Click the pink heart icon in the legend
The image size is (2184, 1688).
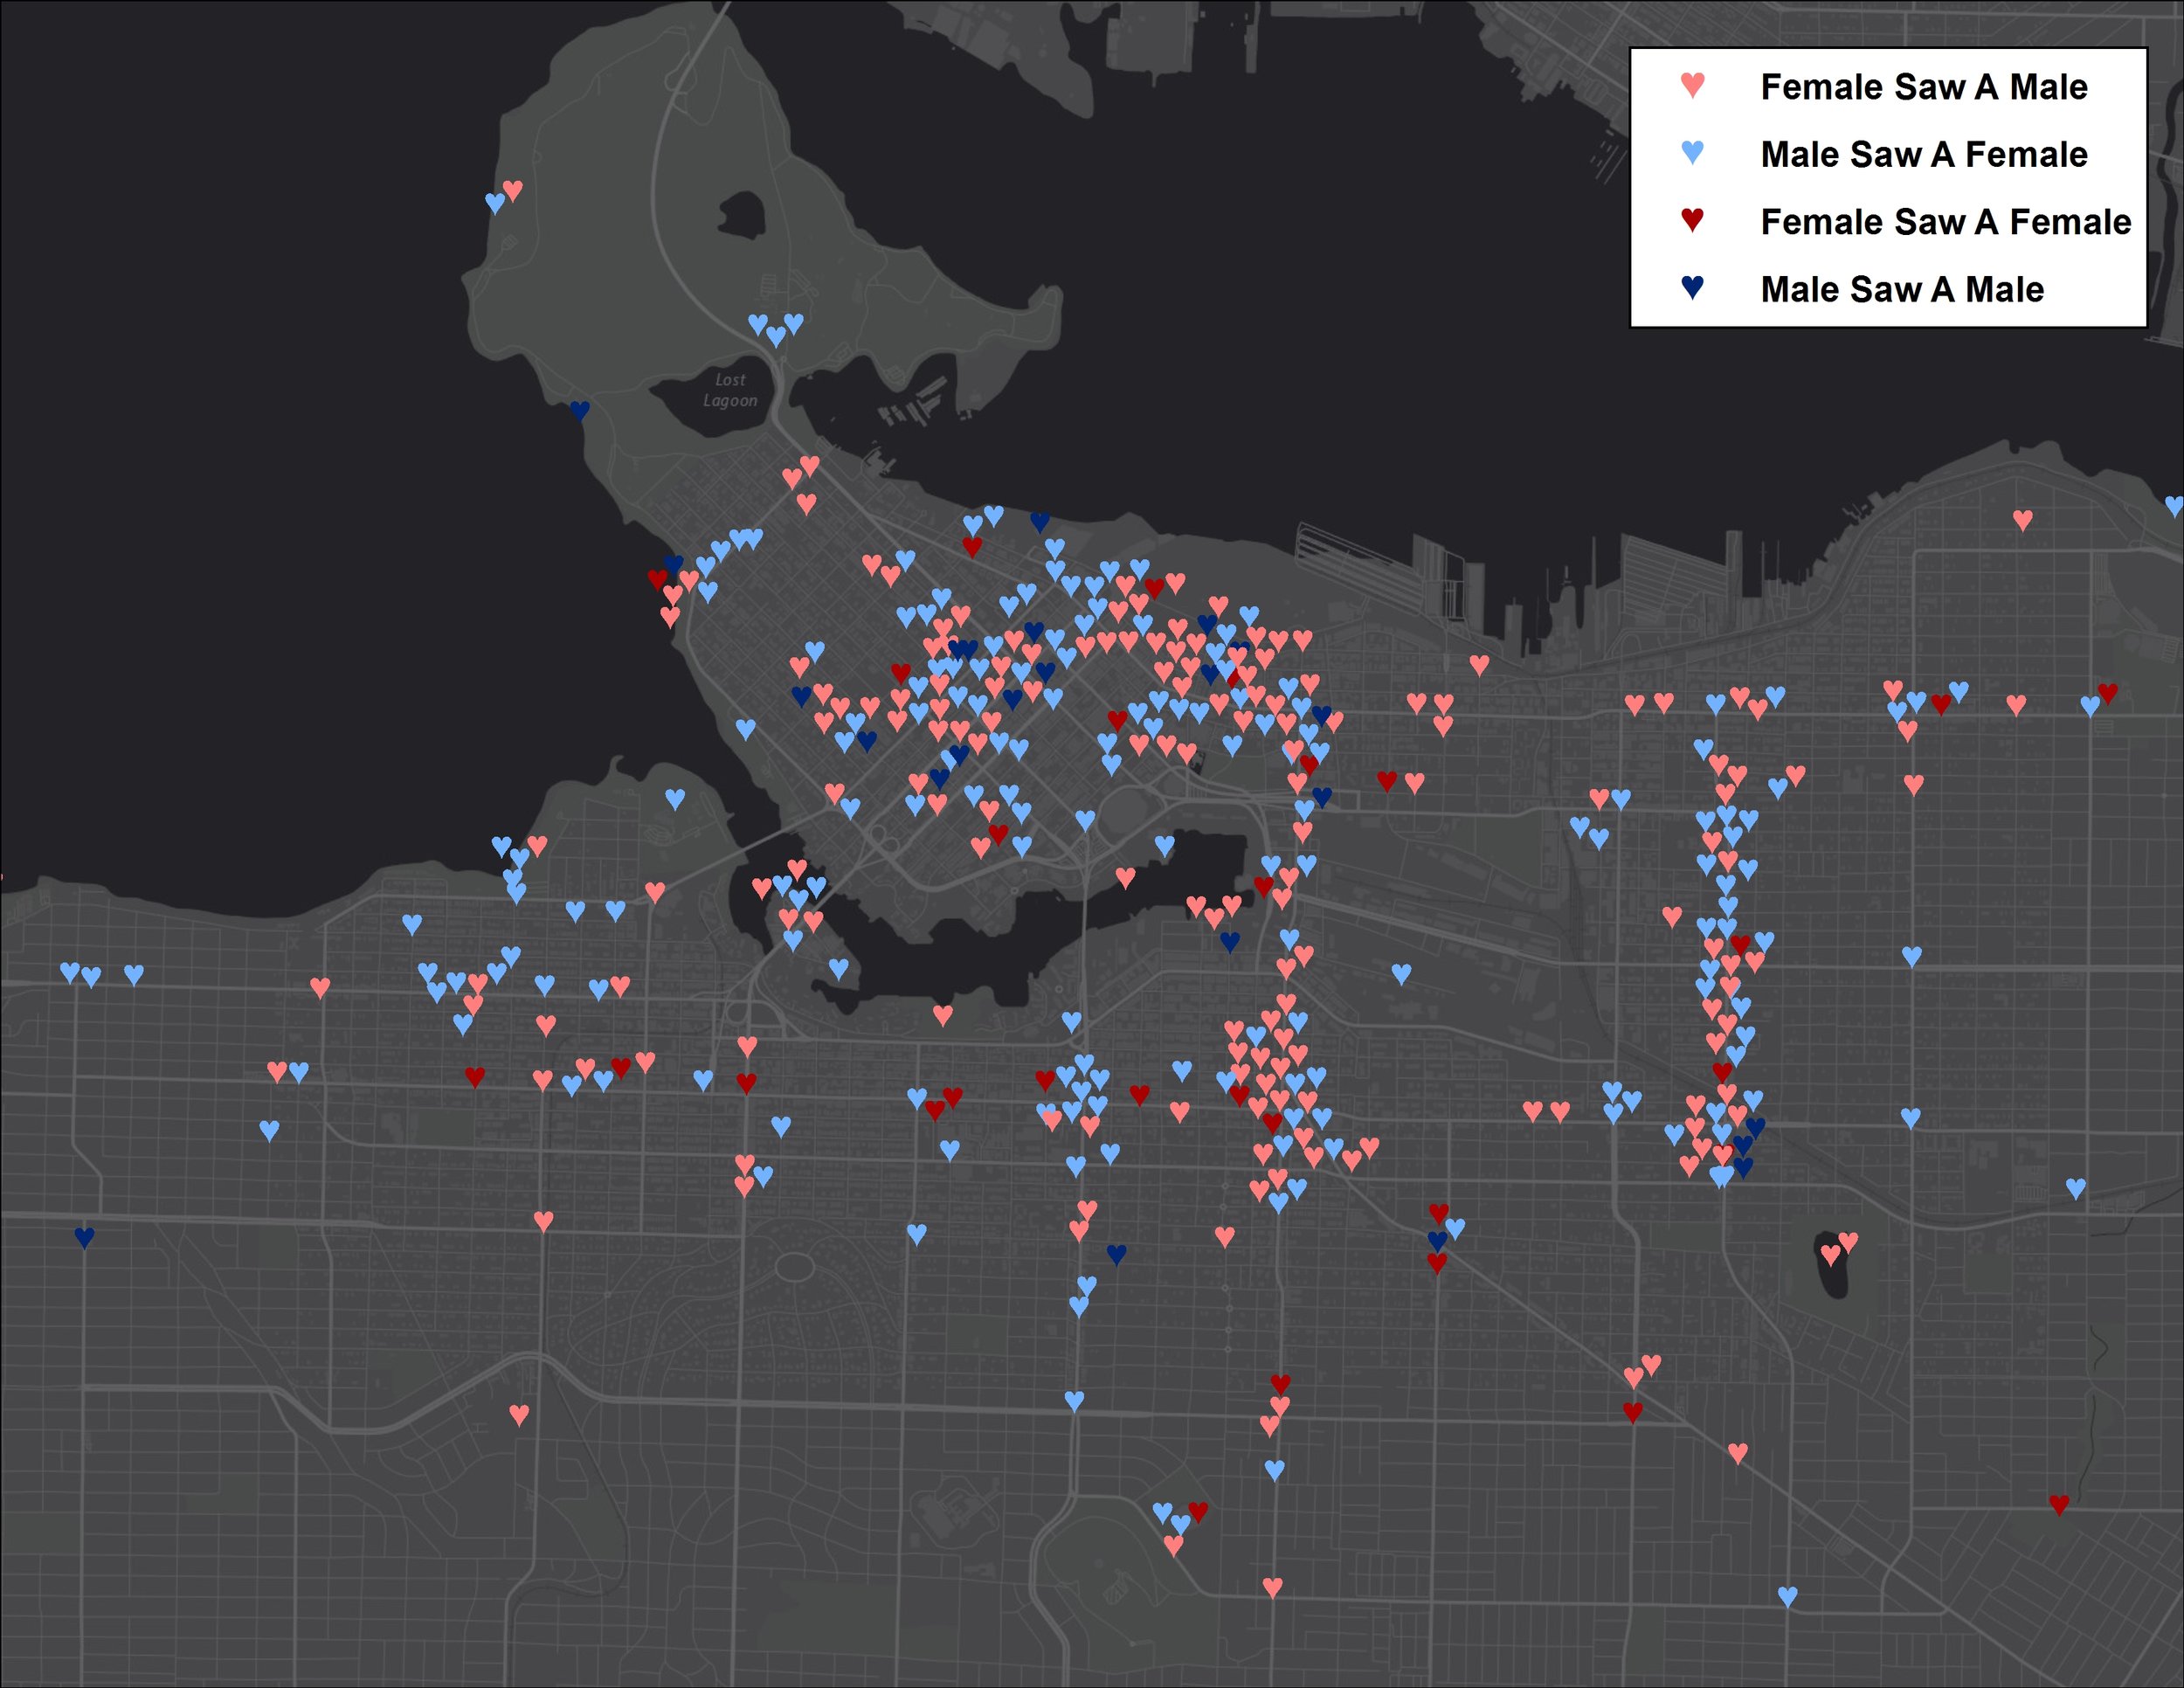[1692, 85]
